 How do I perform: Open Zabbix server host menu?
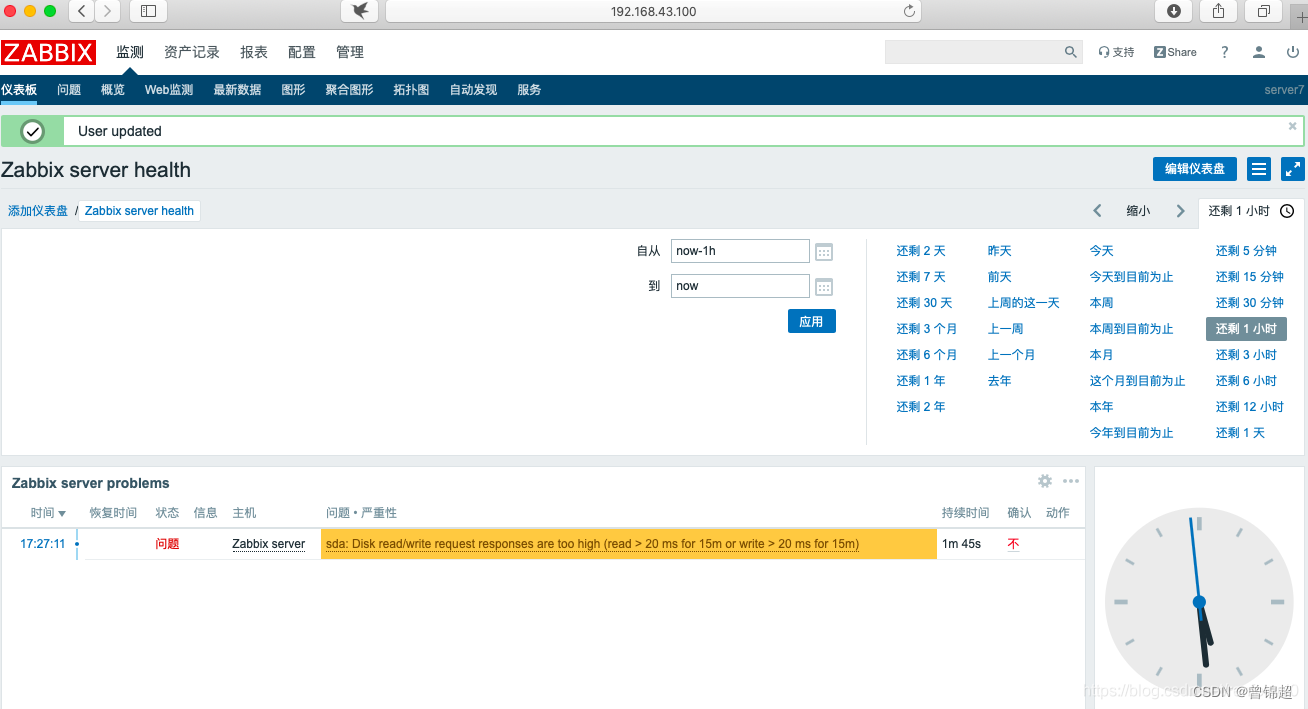[269, 544]
